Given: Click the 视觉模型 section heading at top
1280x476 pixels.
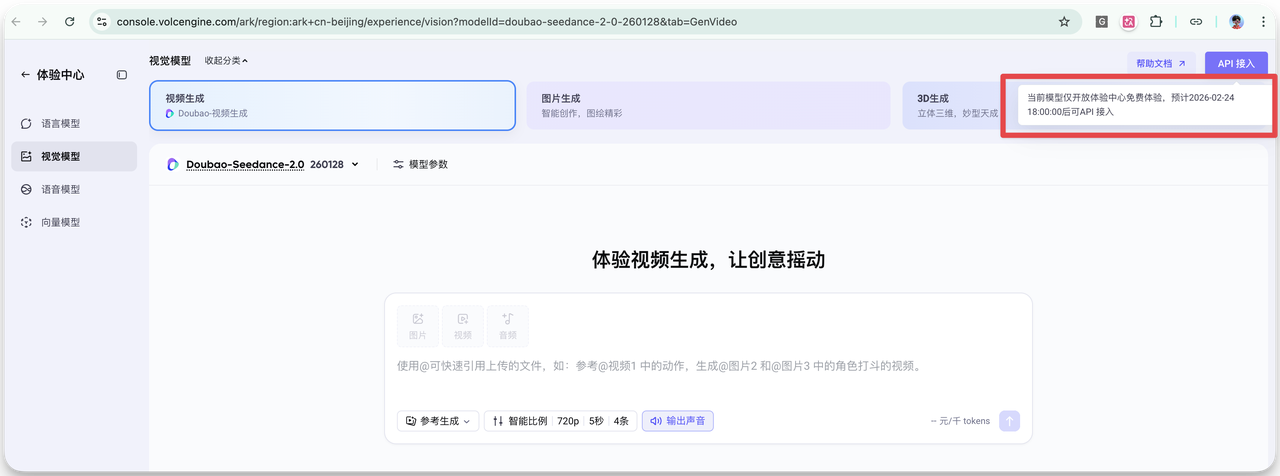Looking at the screenshot, I should click(170, 61).
